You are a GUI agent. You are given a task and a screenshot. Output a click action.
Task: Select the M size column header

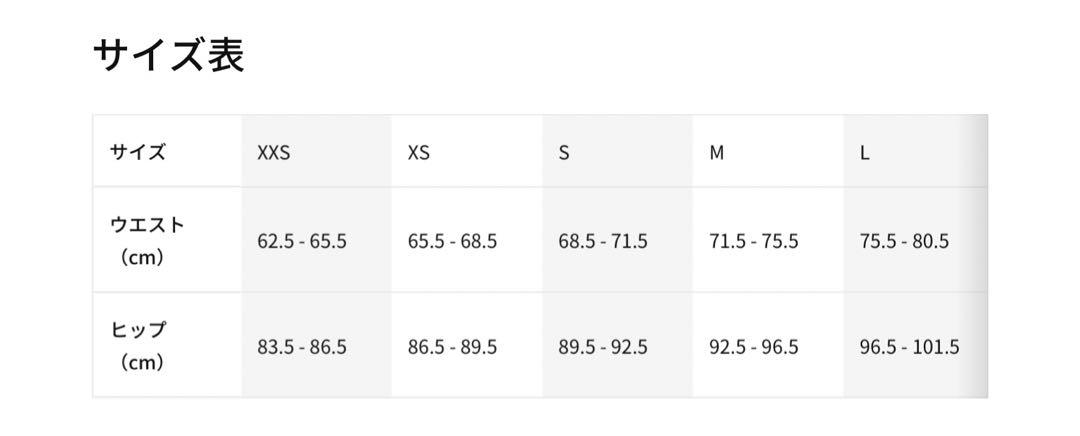click(x=716, y=152)
